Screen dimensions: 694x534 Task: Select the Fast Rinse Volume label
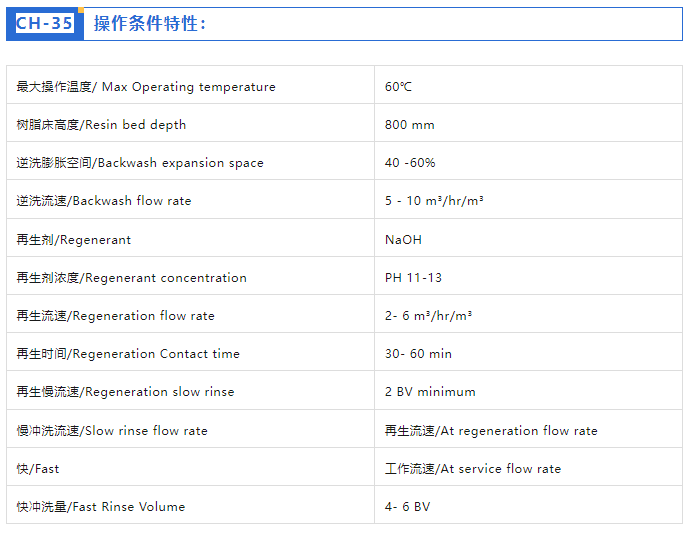[101, 507]
